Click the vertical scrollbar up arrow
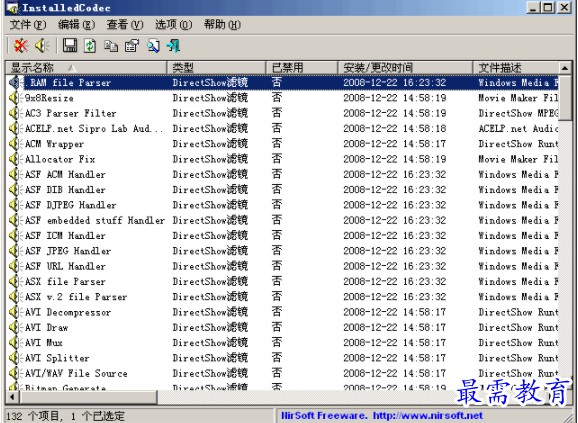Viewport: 578px width, 423px height. pos(565,68)
